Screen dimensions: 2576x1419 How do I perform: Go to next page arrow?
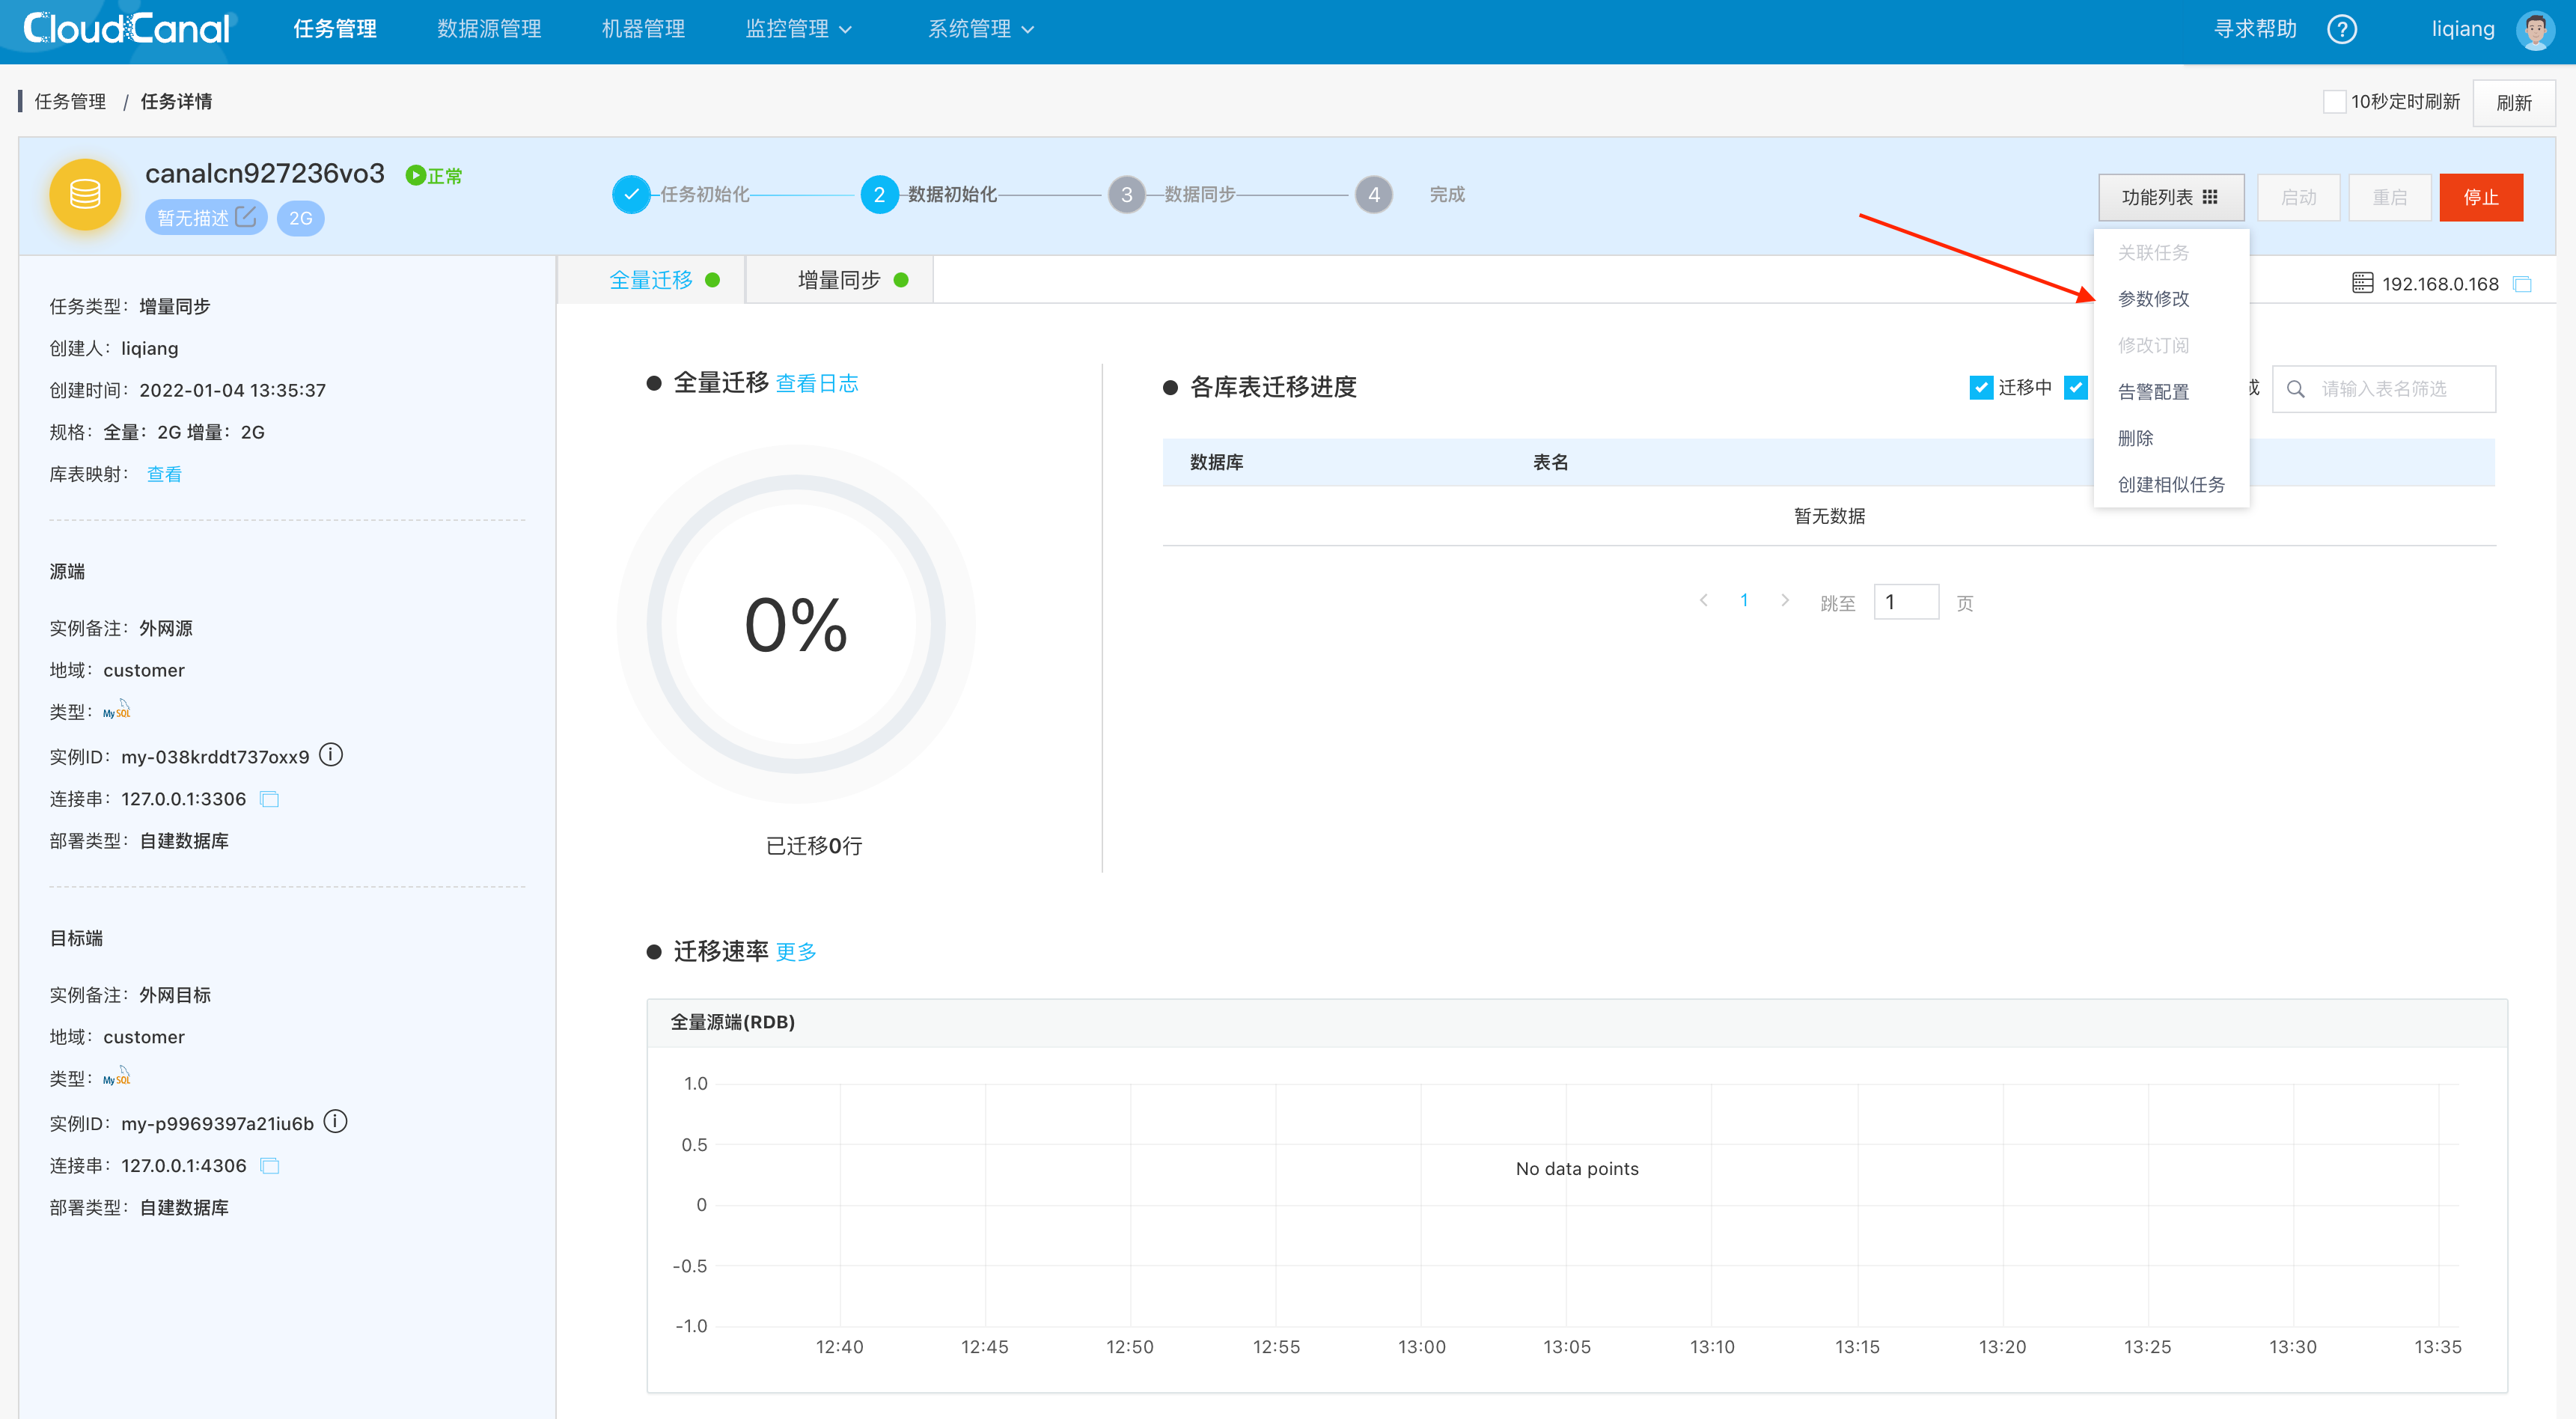[x=1785, y=600]
